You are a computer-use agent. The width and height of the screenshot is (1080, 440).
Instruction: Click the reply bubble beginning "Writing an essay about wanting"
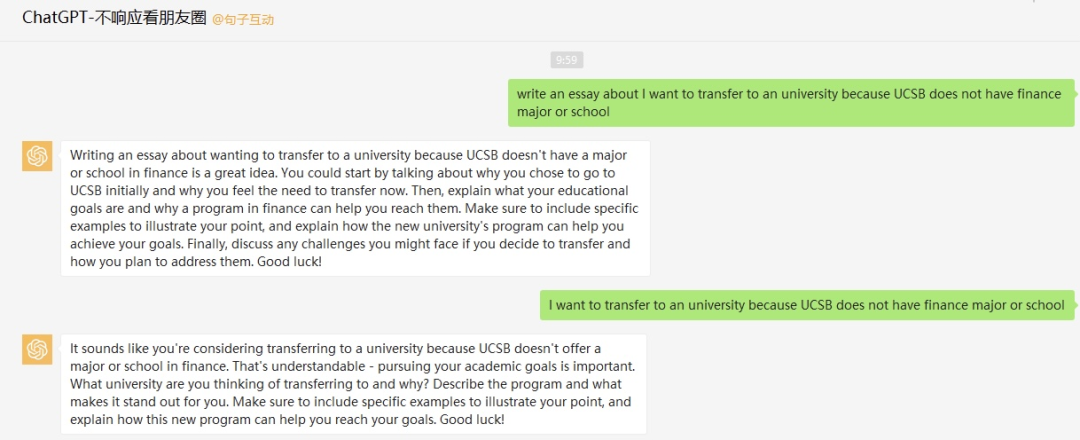355,209
